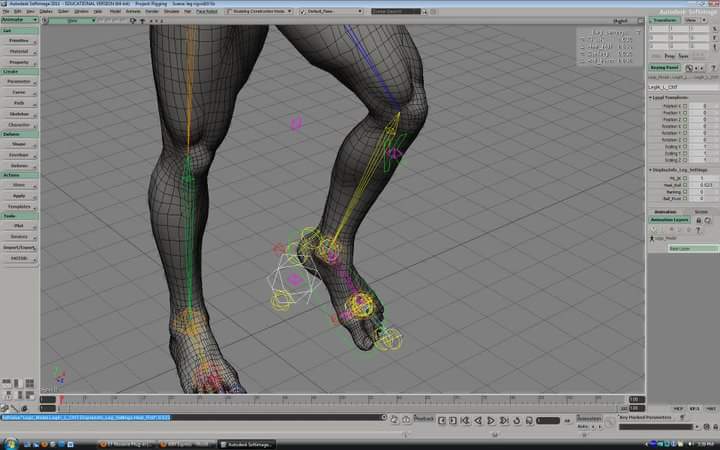Open the Shaded display mode dropdown
This screenshot has width=720, height=450.
[x=620, y=21]
